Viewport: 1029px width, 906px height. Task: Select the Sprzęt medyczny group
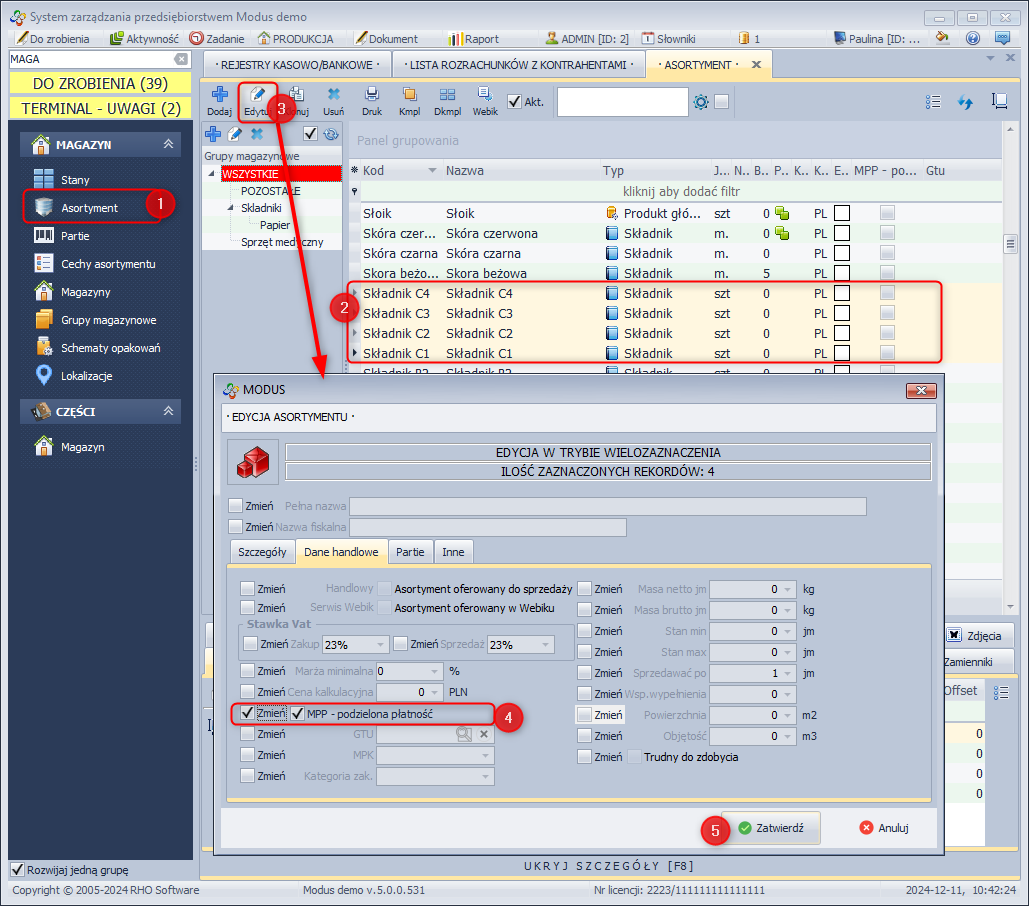click(x=282, y=242)
